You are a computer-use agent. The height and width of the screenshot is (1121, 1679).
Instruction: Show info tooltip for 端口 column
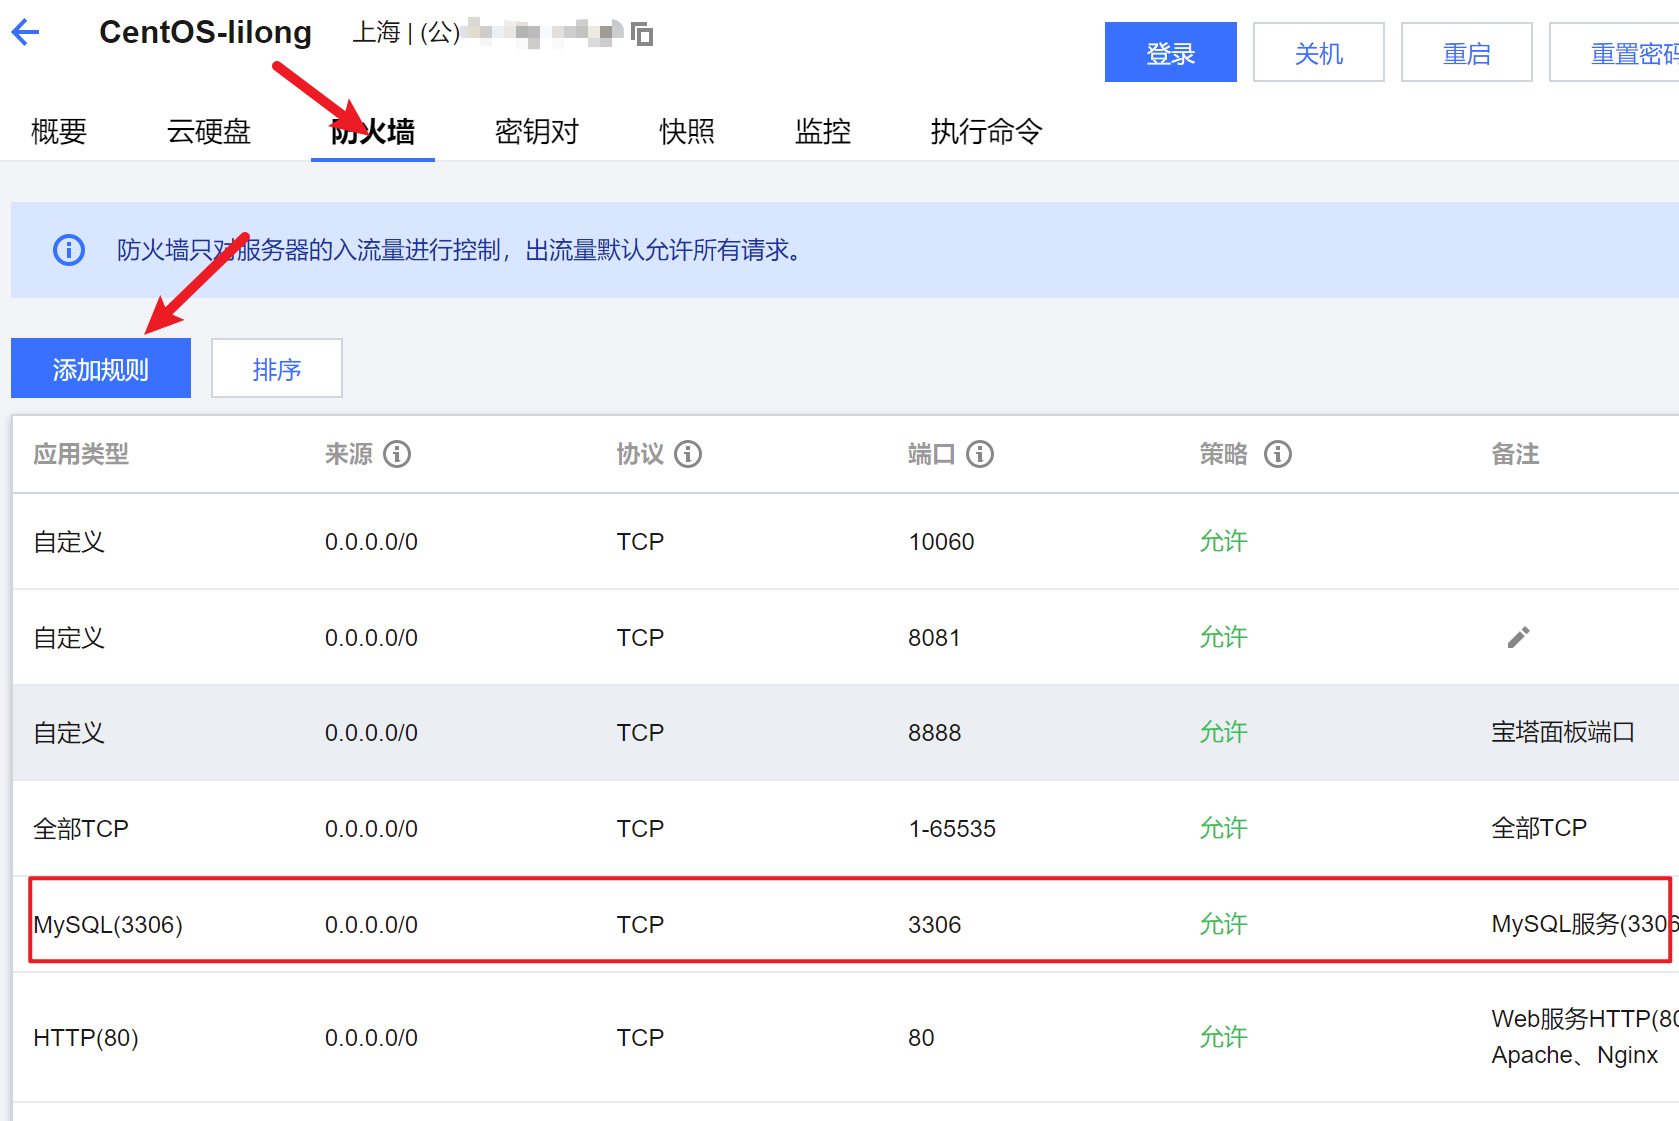pyautogui.click(x=980, y=454)
